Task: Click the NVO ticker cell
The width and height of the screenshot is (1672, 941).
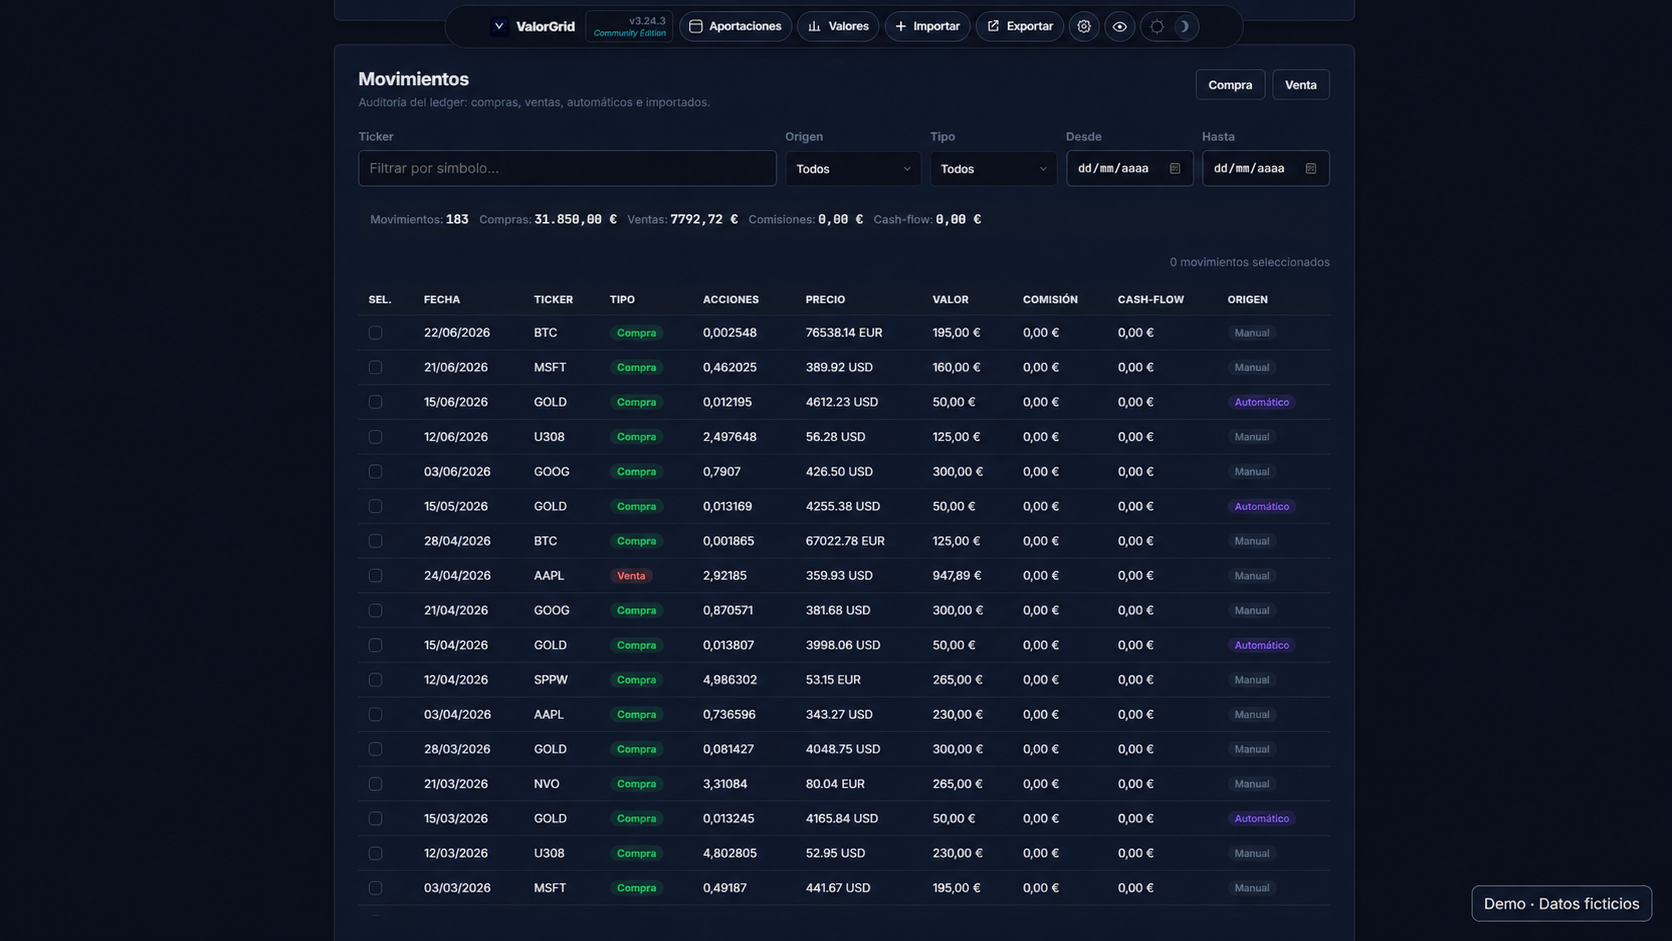Action: coord(547,783)
